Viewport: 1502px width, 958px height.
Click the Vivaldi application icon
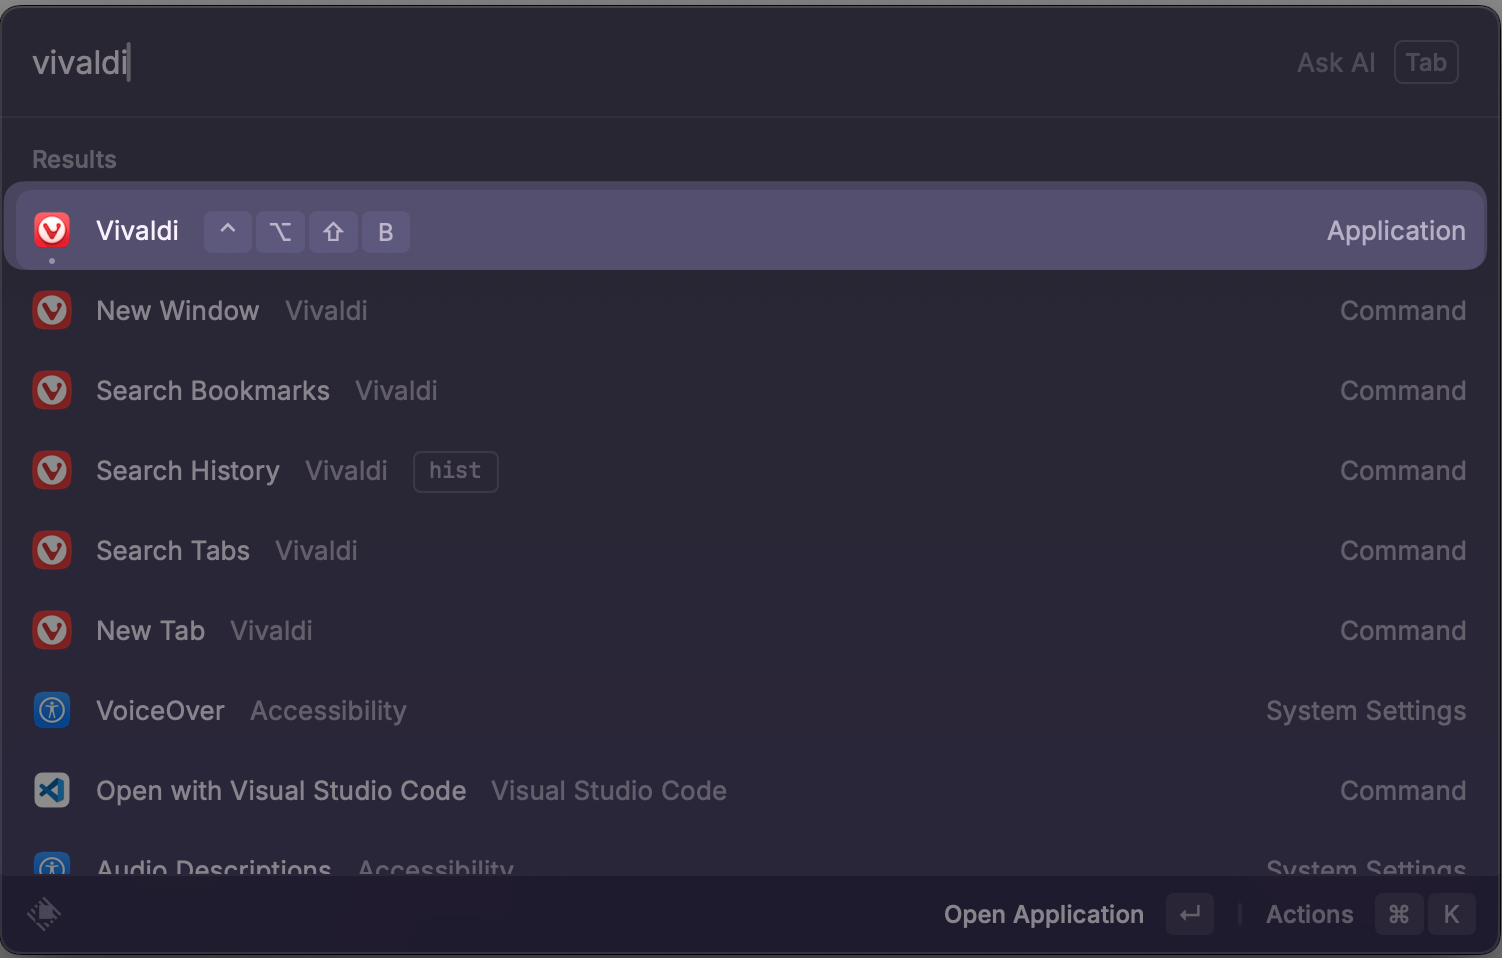click(51, 230)
